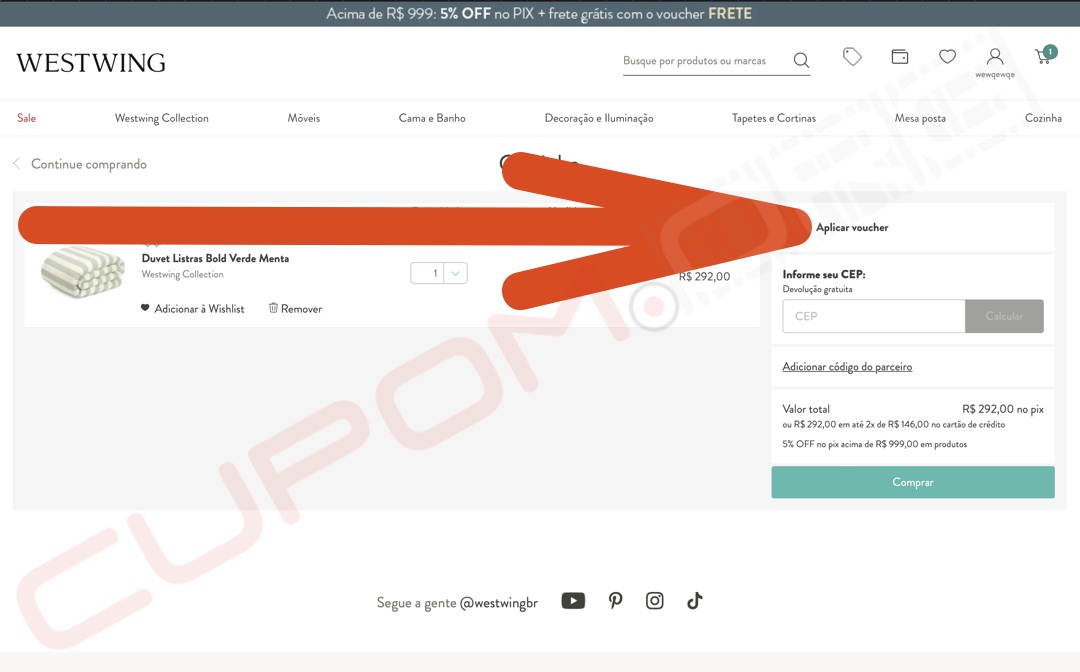Screen dimensions: 1080x672
Task: Click the trash icon next to Remover
Action: click(273, 308)
